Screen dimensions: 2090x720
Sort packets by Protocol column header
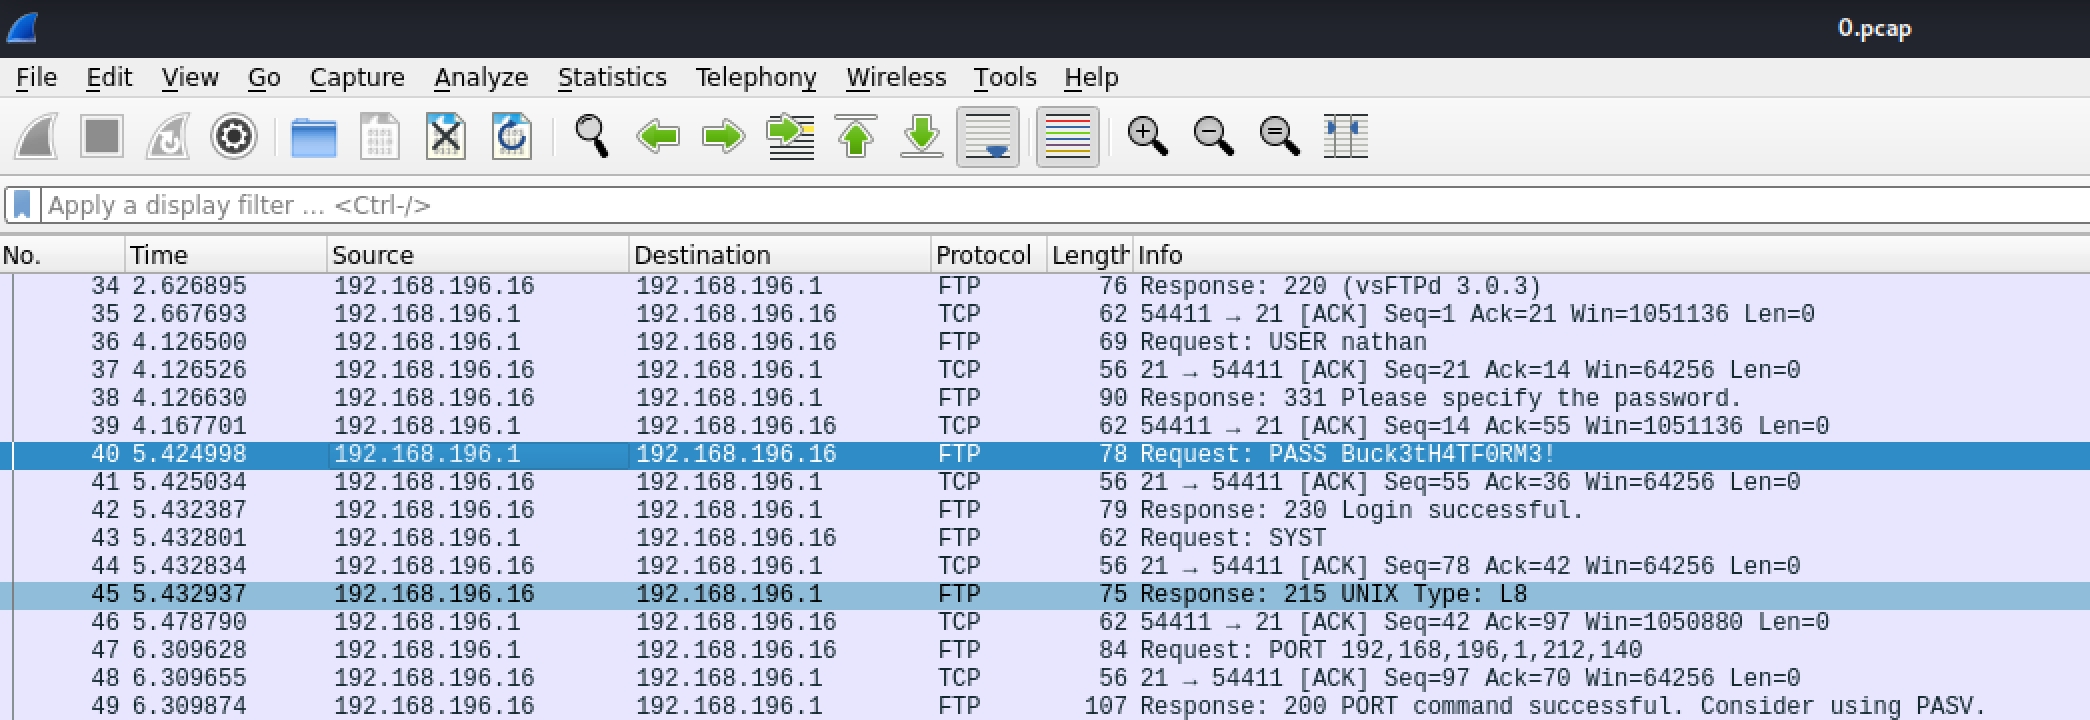coord(983,255)
